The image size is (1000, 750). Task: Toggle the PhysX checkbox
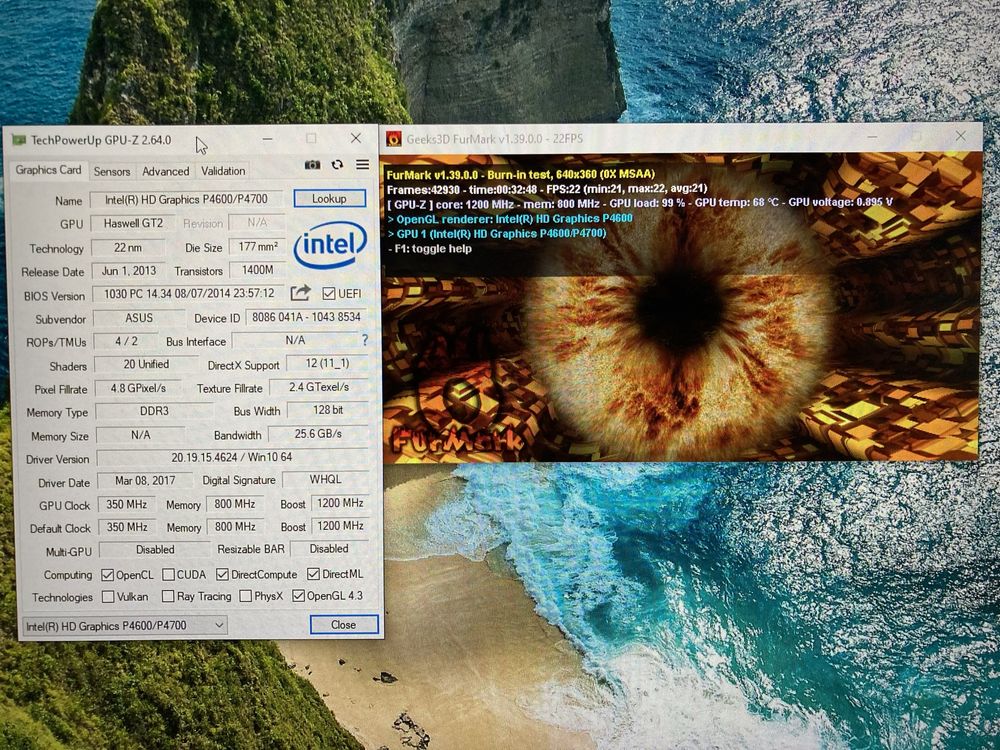point(246,596)
